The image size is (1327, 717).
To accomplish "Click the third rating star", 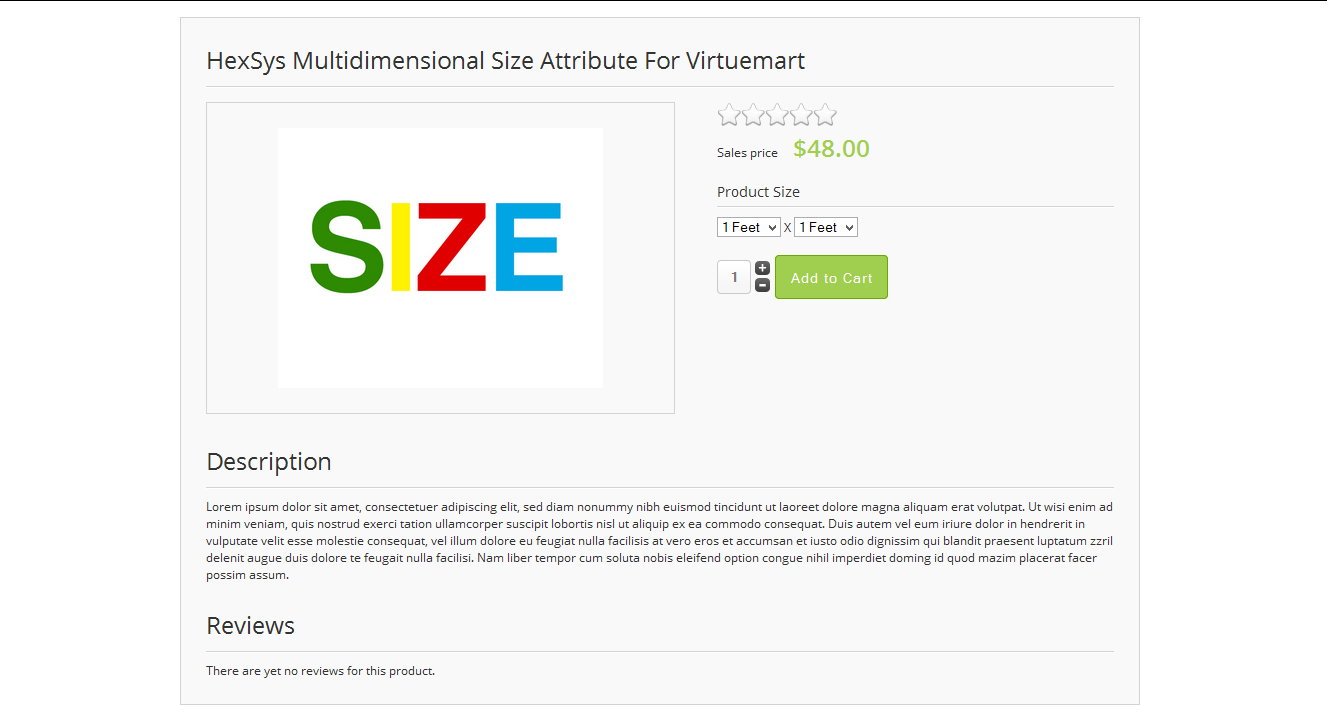I will [777, 115].
